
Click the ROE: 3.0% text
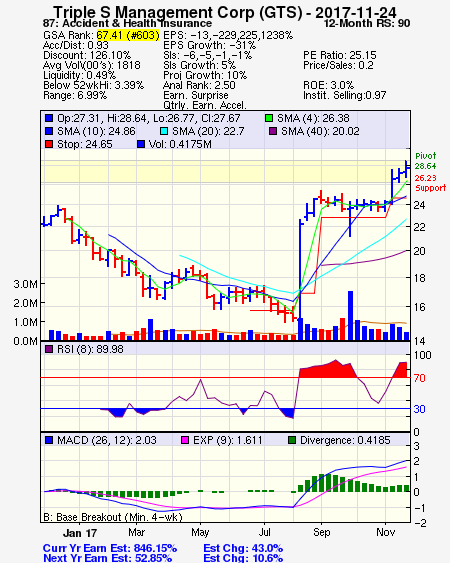329,85
